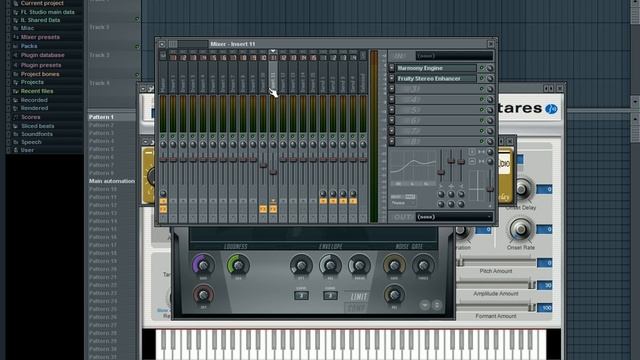Click the Packs folder icon
Image resolution: width=640 pixels, height=360 pixels.
pos(16,46)
